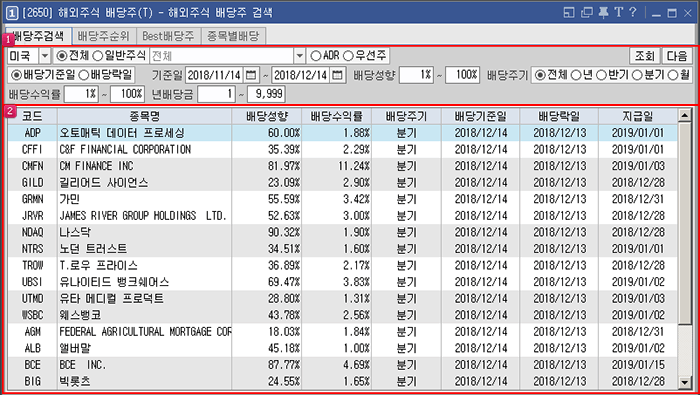Click the vertical scrollbar thumb of results table
The height and width of the screenshot is (395, 700).
coord(684,223)
